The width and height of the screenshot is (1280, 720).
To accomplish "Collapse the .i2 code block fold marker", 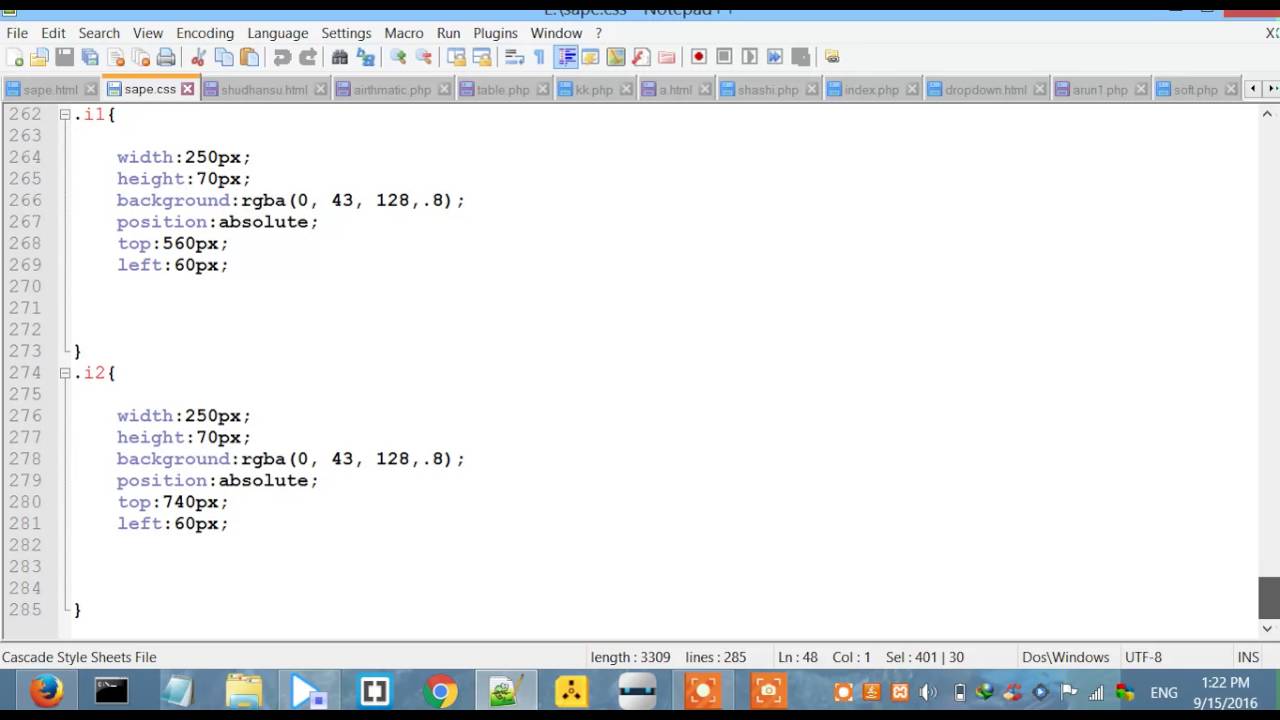I will (x=64, y=373).
